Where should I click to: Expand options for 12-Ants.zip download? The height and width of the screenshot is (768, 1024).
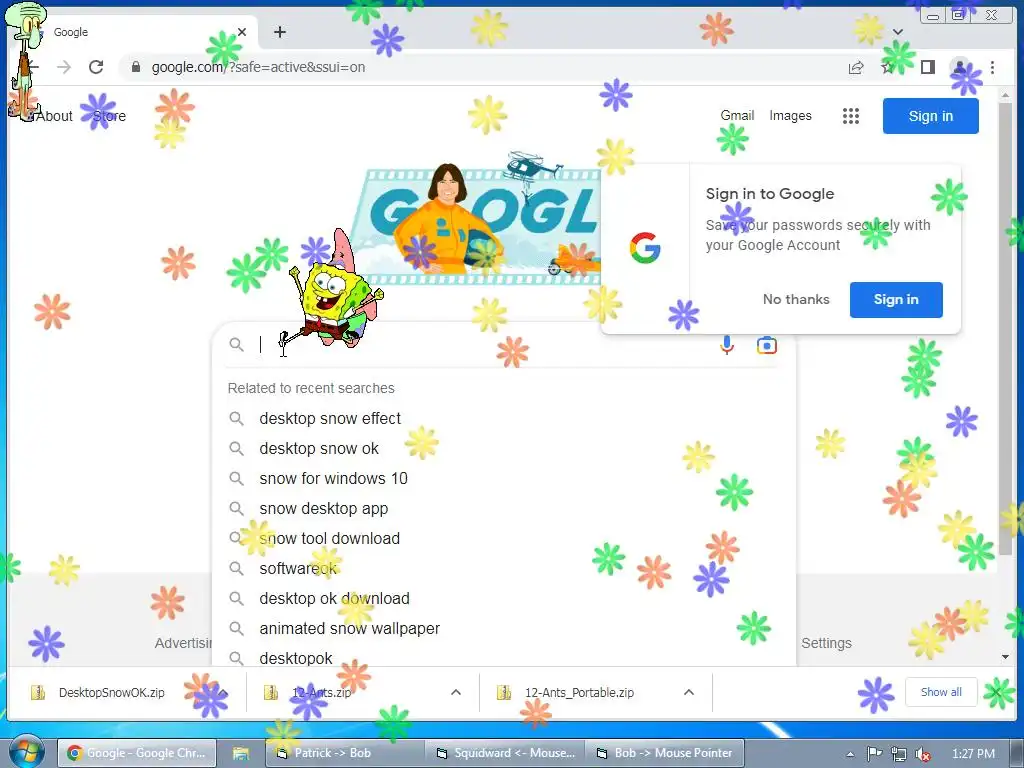coord(456,692)
